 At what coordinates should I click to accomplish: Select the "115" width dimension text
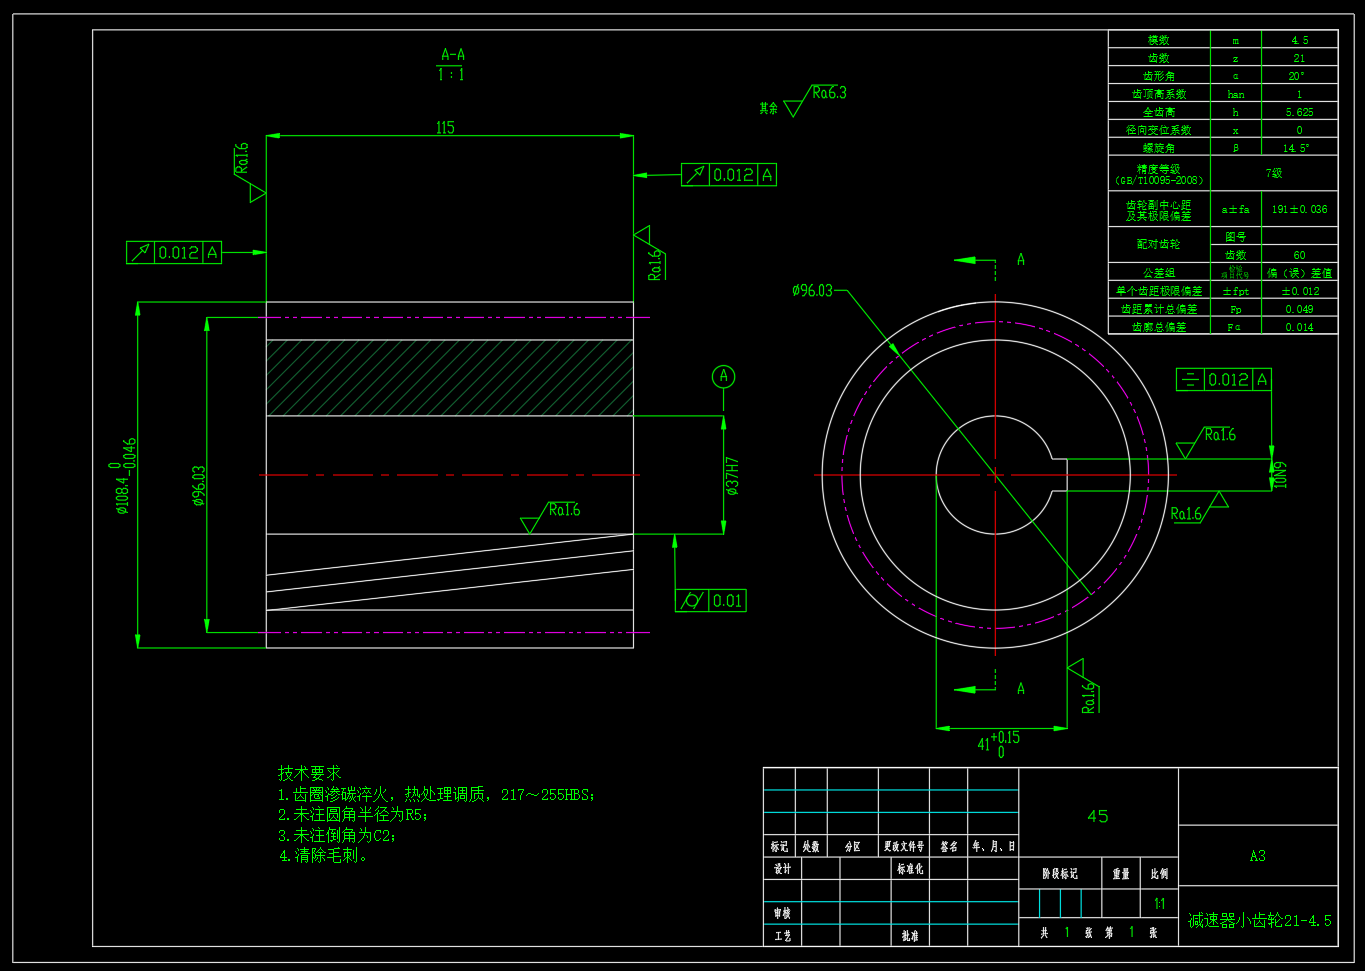(445, 128)
